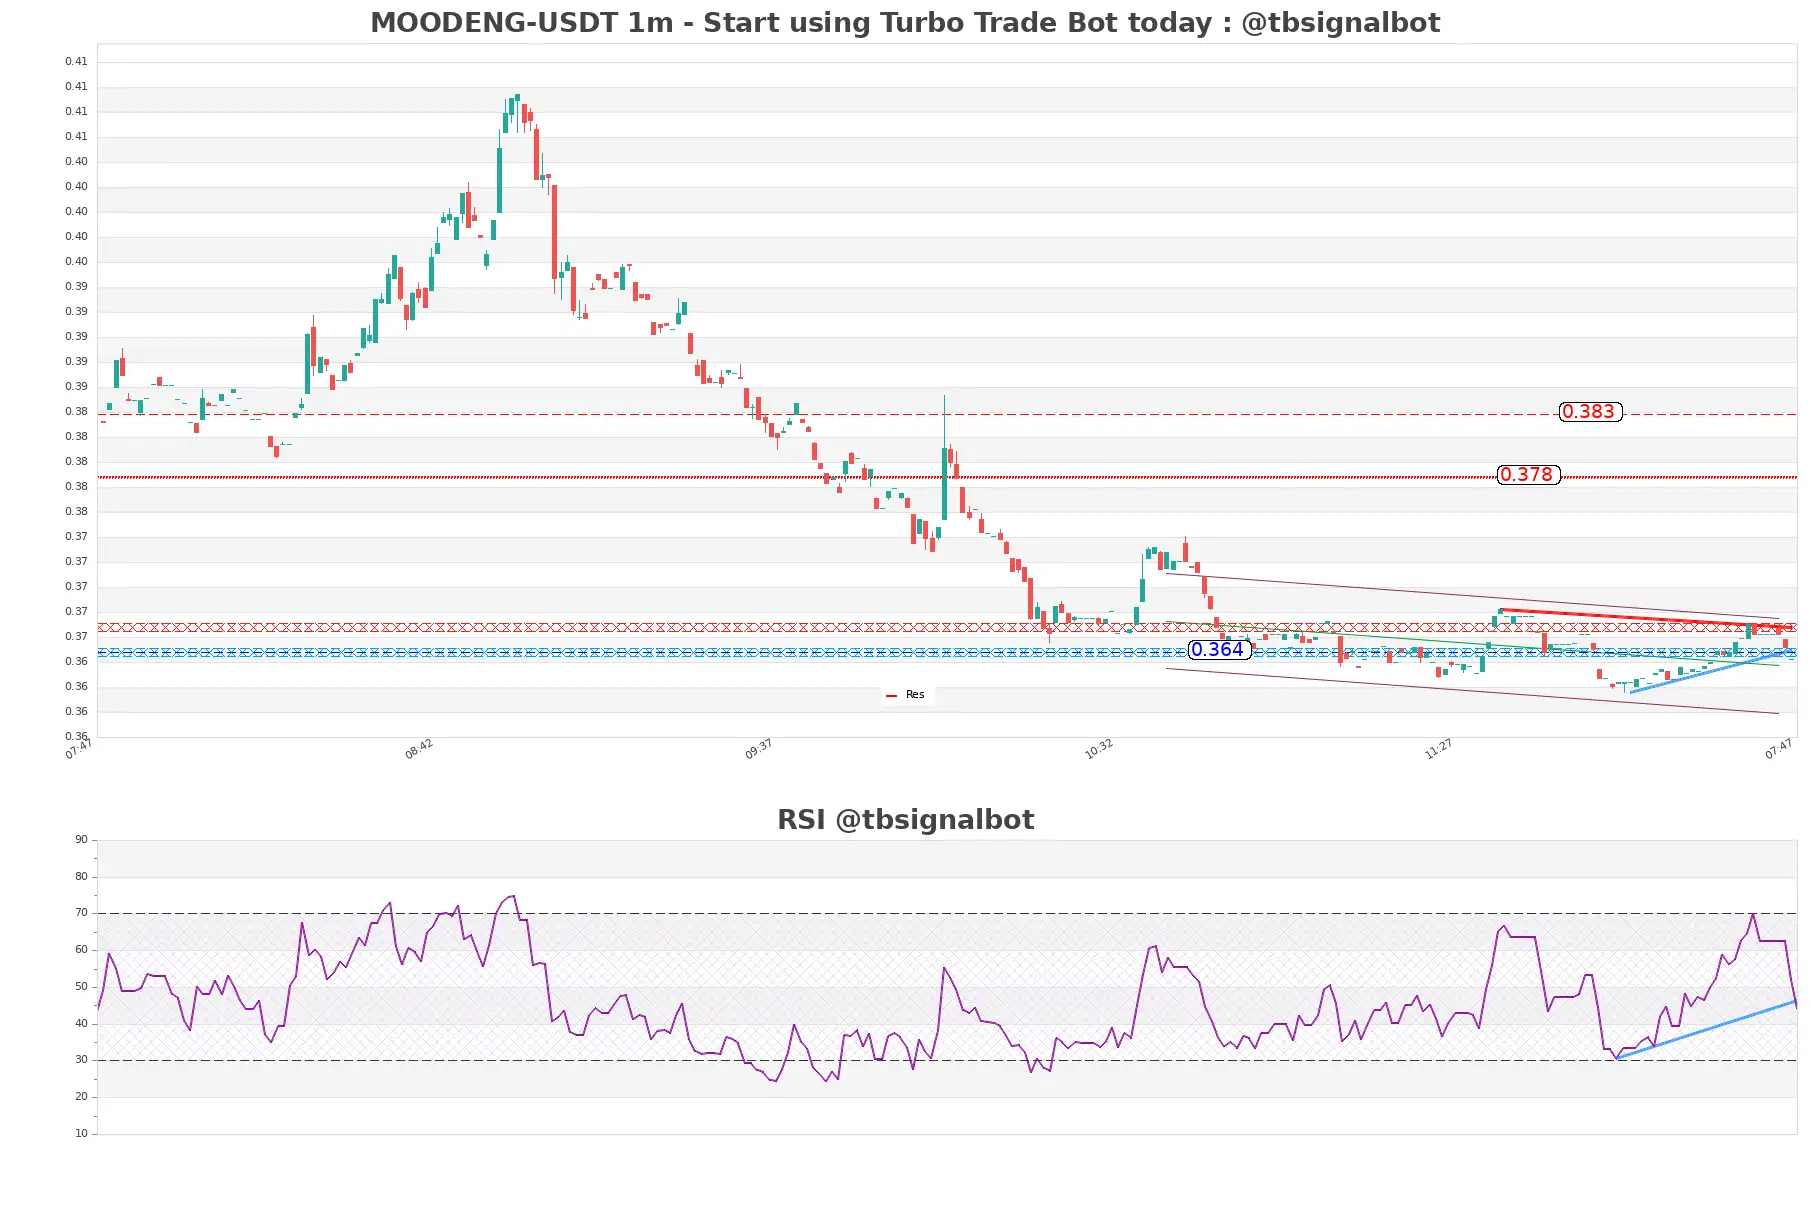Screen dimensions: 1811x1208
Task: Click the RSI 50 axis label
Action: point(81,987)
